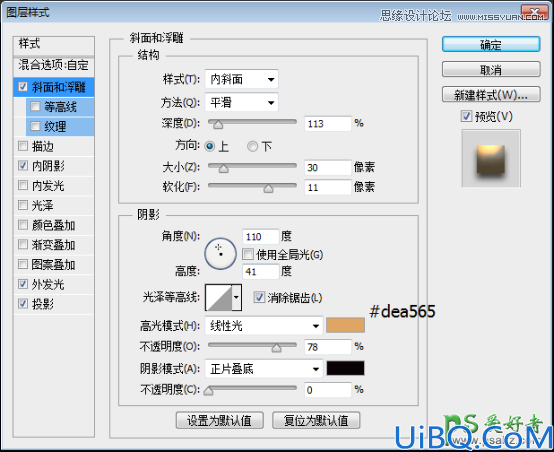554x452 pixels.
Task: Click shadow opacity field with 0
Action: pyautogui.click(x=328, y=390)
